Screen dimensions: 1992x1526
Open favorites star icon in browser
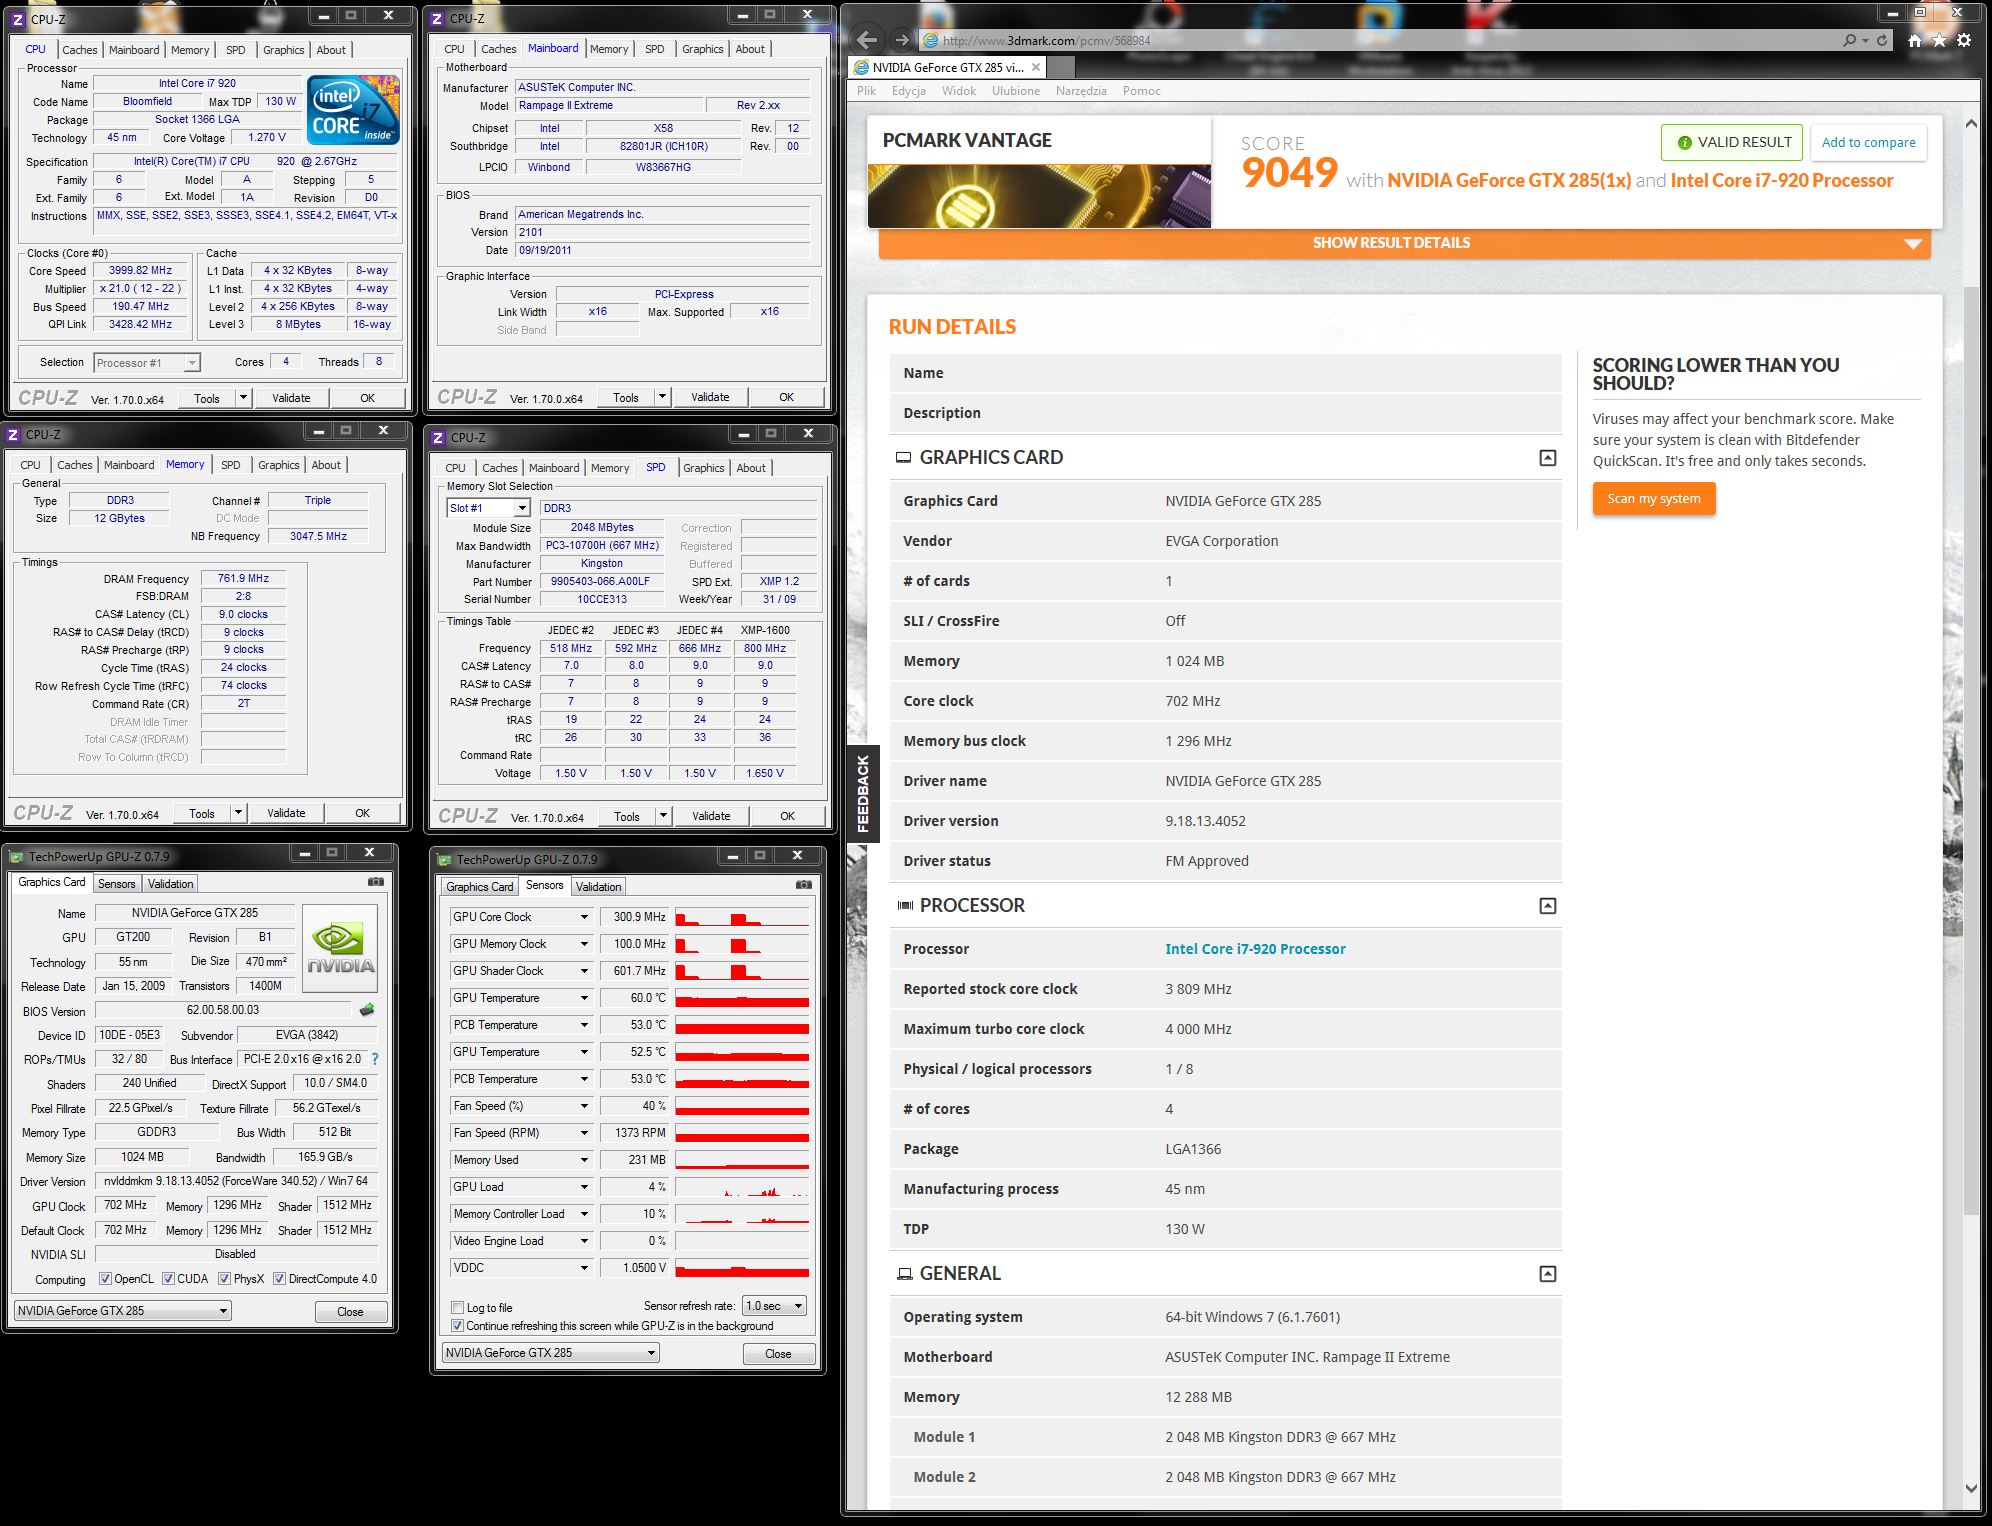[1939, 40]
